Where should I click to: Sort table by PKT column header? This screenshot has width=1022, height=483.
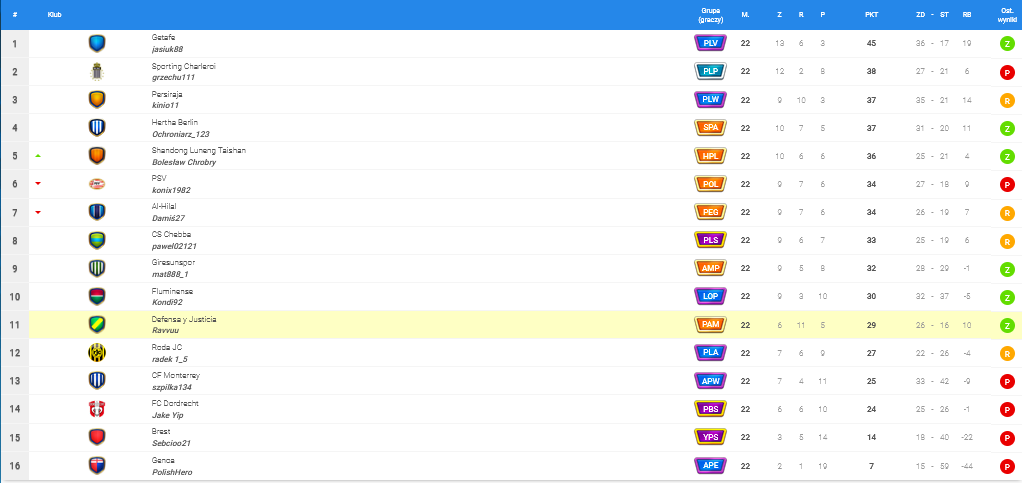(872, 15)
